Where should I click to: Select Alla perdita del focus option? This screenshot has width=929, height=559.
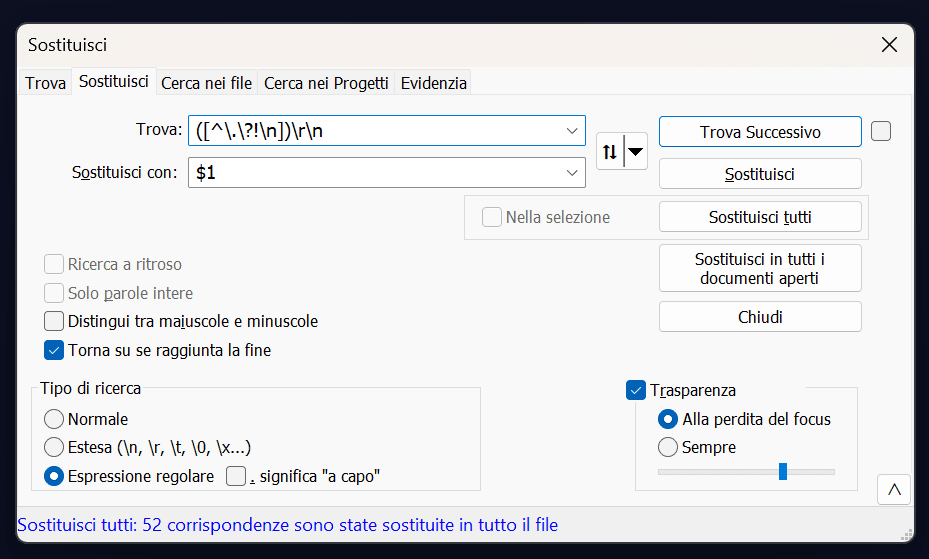[668, 419]
